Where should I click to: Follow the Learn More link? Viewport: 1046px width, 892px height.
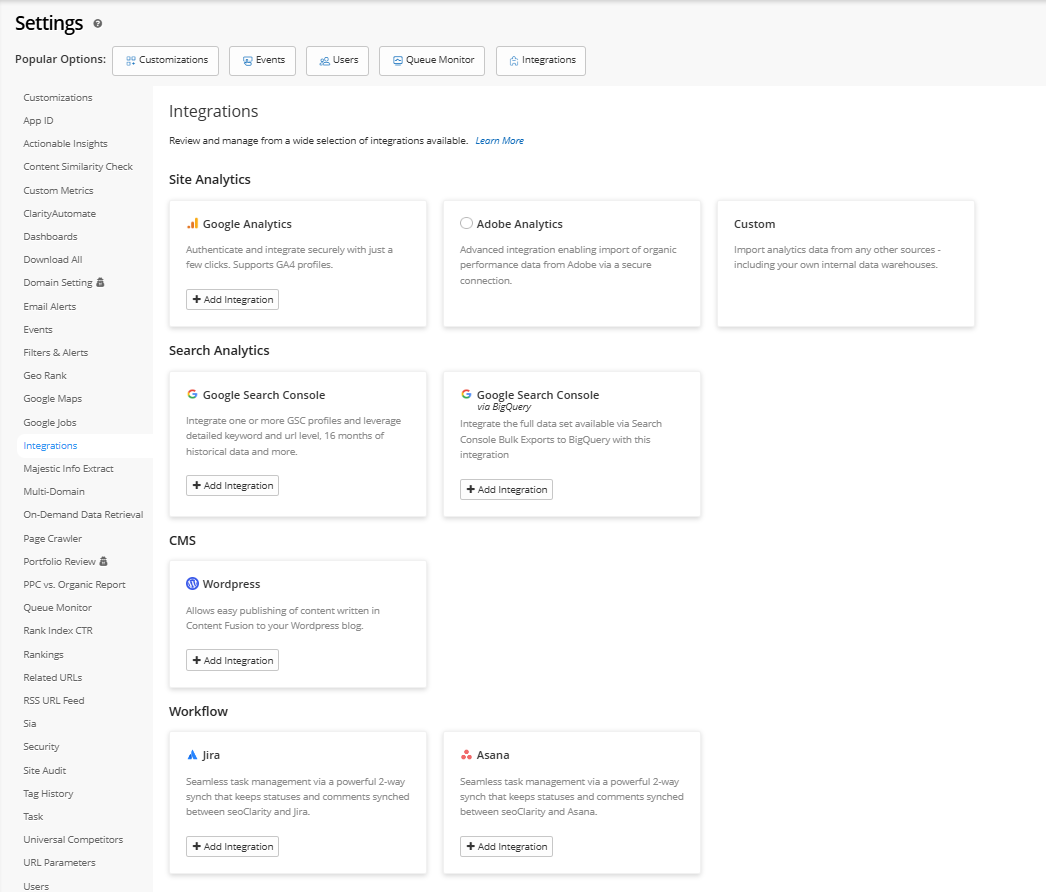[x=499, y=141]
